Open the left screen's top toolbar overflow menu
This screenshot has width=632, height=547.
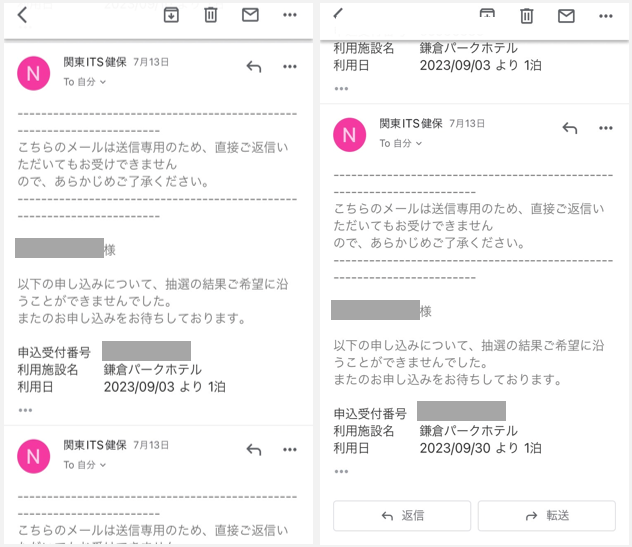(290, 15)
